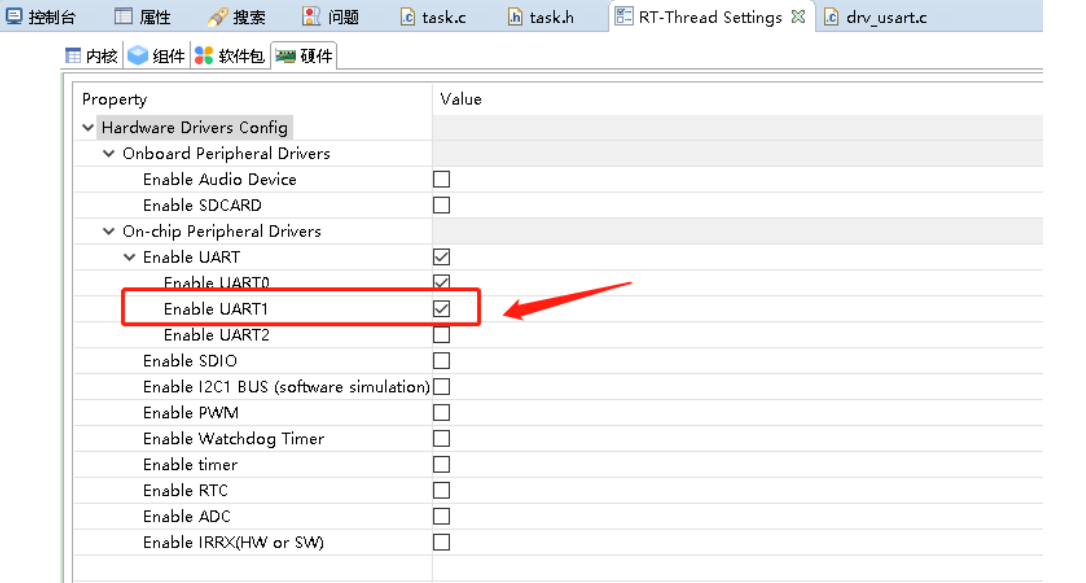Select the Enable Watchdog Timer label

click(x=233, y=438)
